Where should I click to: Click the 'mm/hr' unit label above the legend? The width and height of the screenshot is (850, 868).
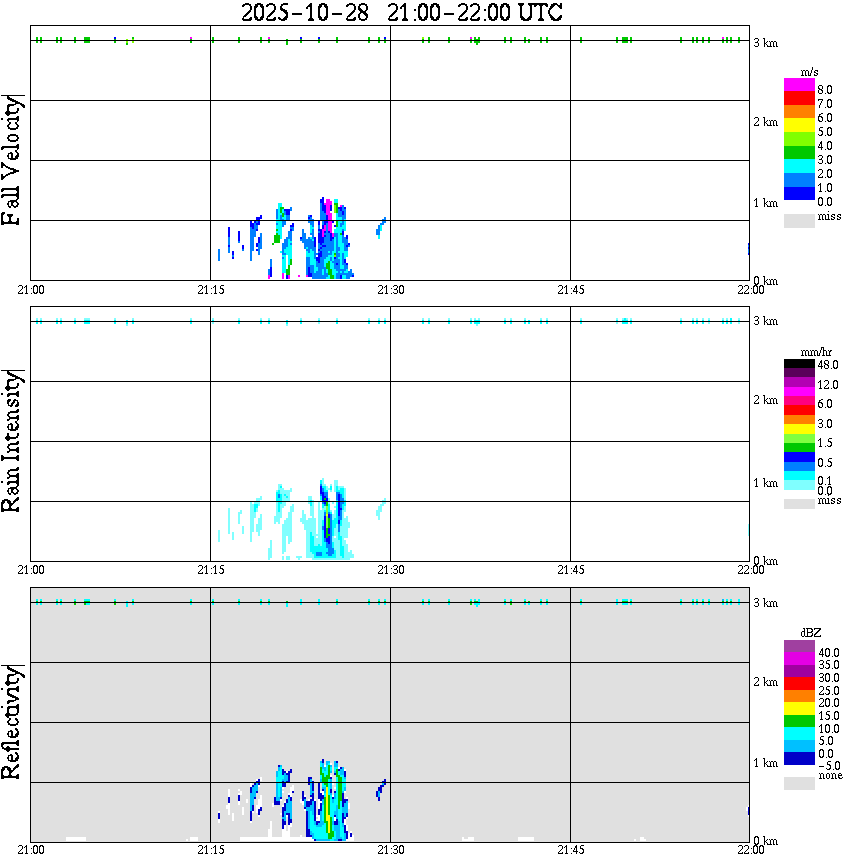(816, 352)
